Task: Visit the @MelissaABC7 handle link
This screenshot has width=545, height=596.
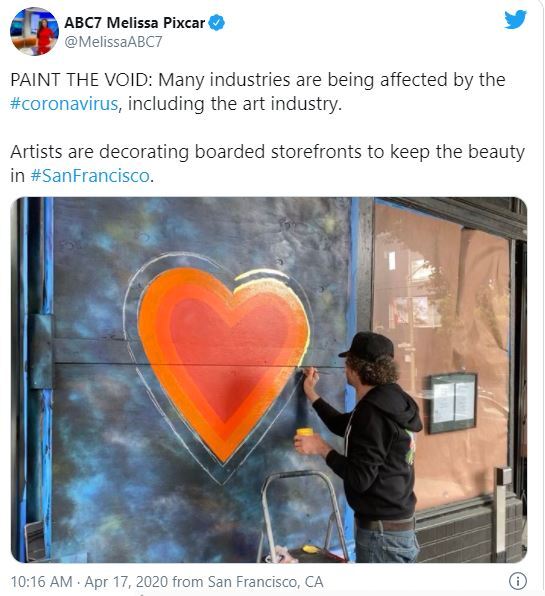Action: [x=113, y=42]
